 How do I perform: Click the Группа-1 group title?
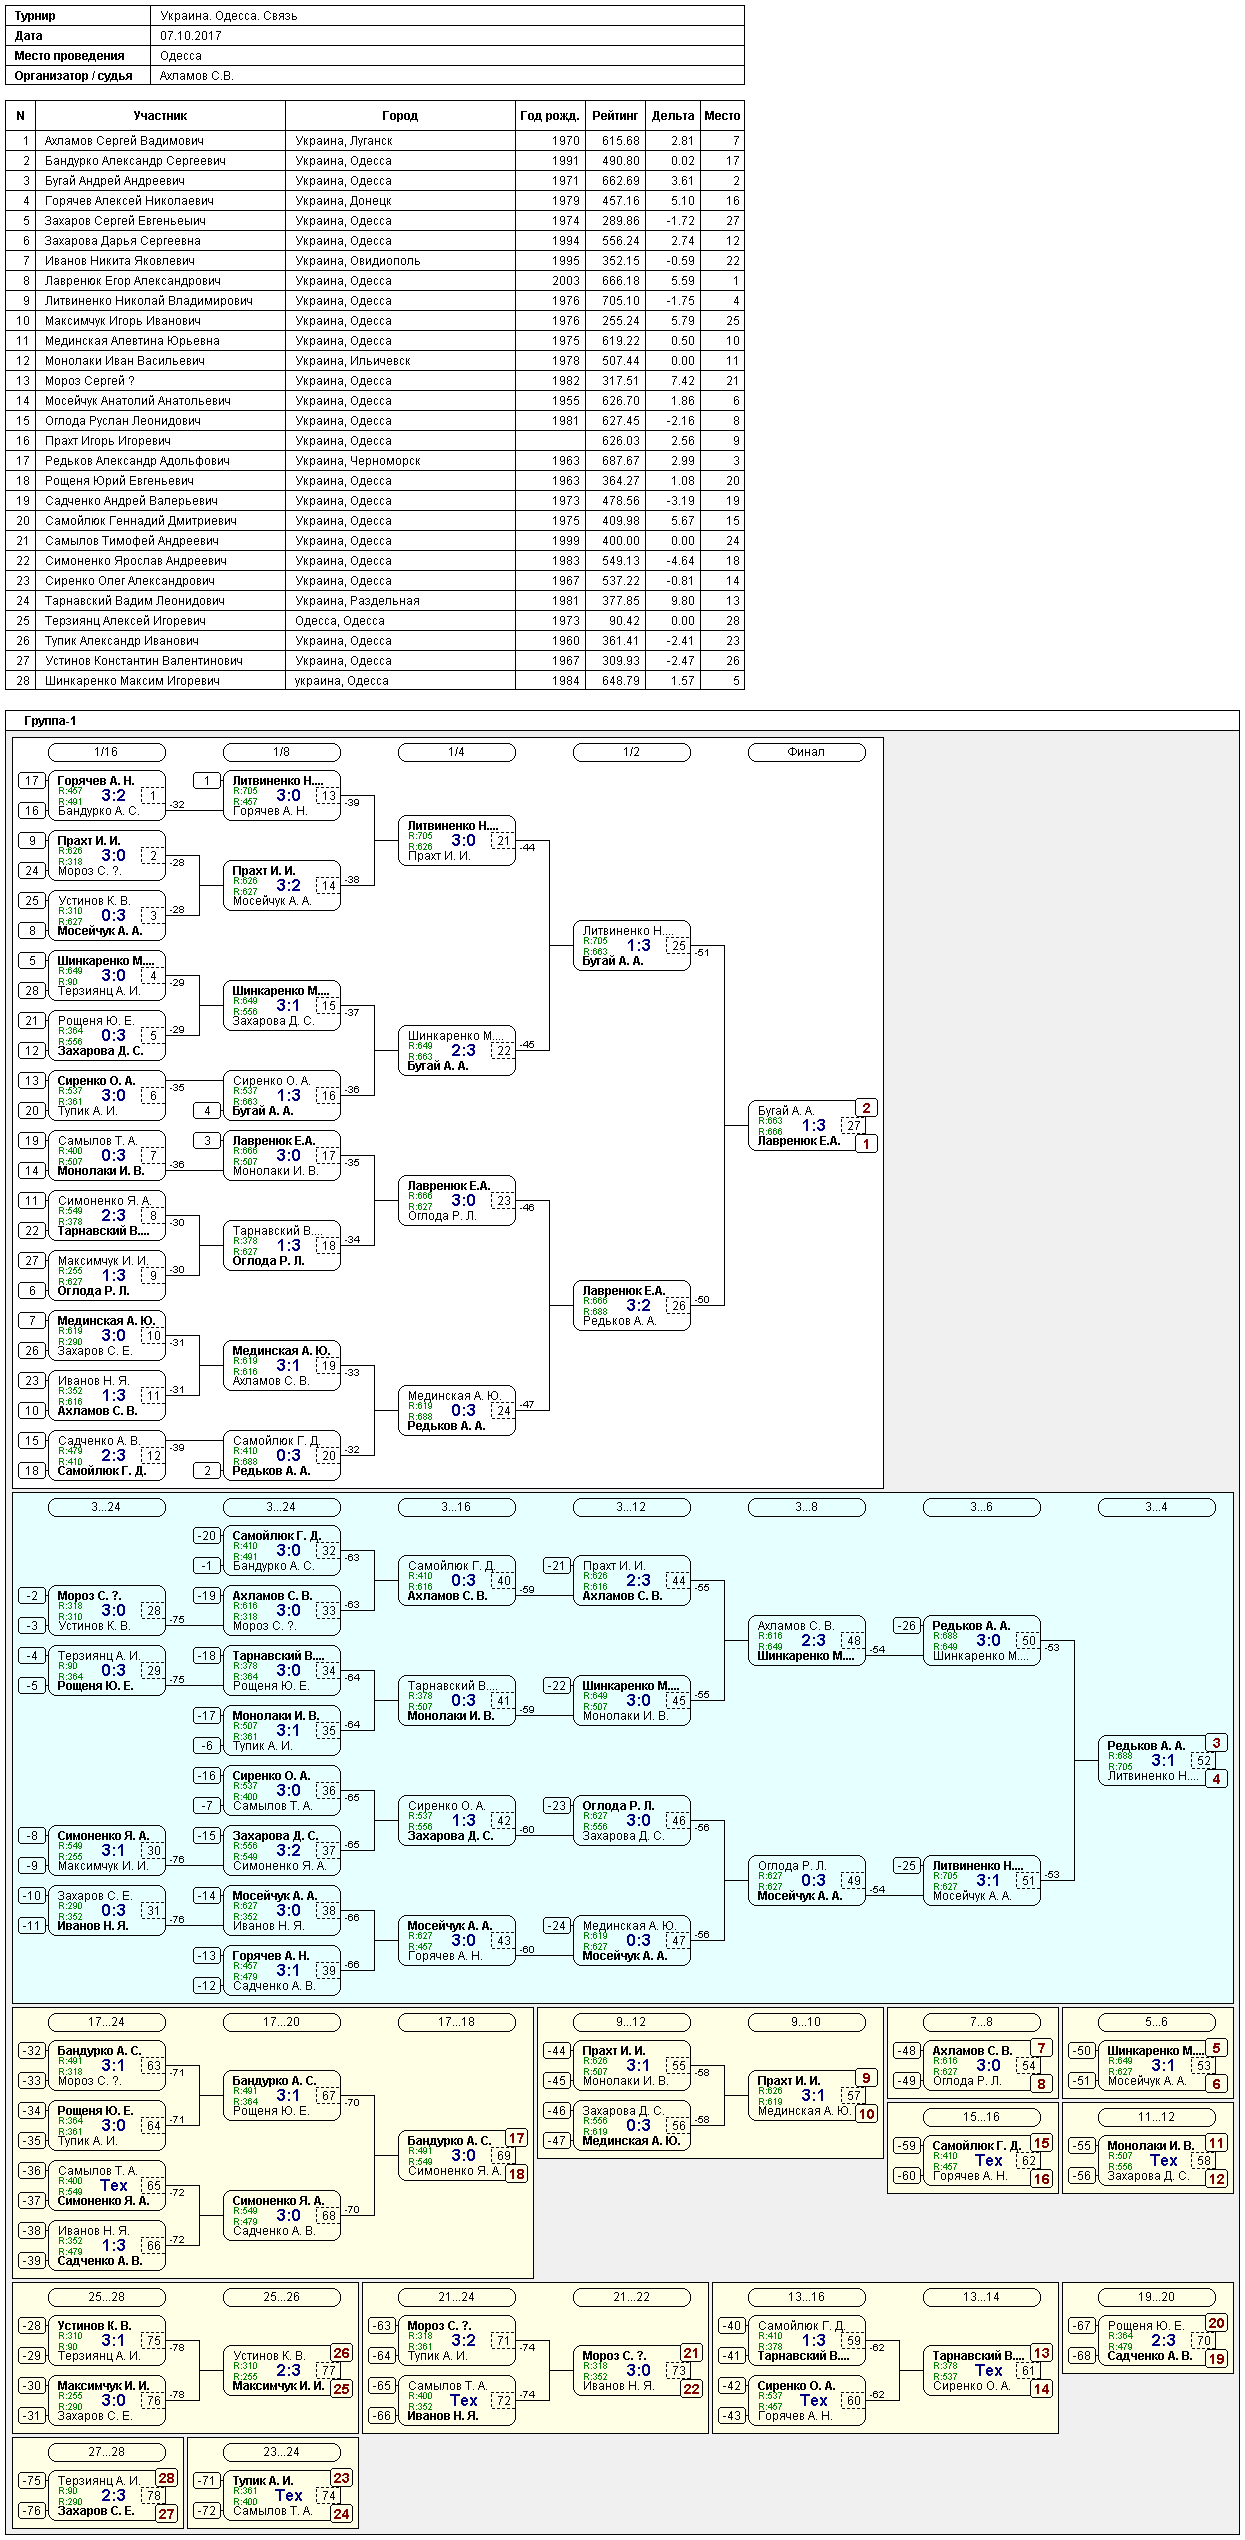(50, 721)
